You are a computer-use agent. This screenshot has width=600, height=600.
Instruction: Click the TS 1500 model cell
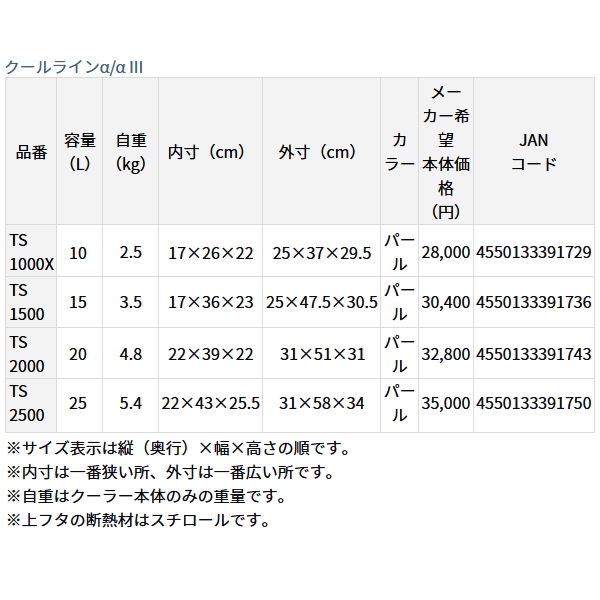[31, 302]
